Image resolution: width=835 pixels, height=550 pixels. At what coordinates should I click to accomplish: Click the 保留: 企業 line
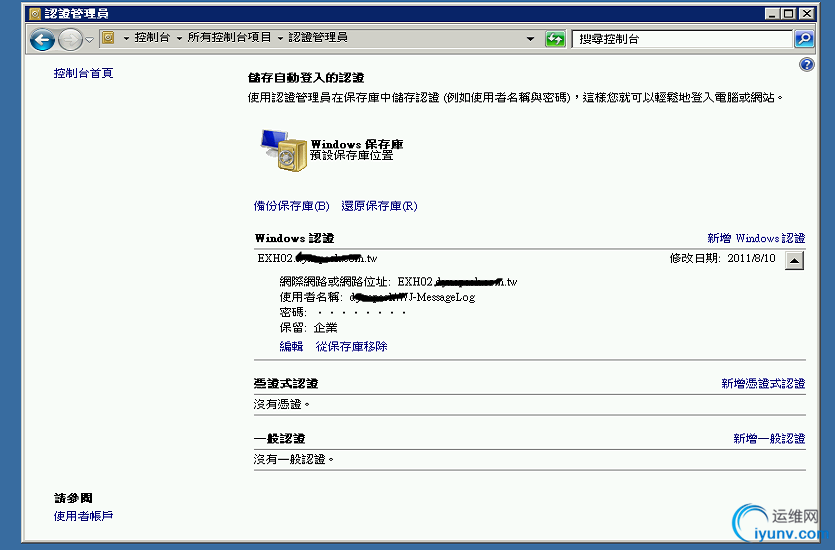[308, 328]
